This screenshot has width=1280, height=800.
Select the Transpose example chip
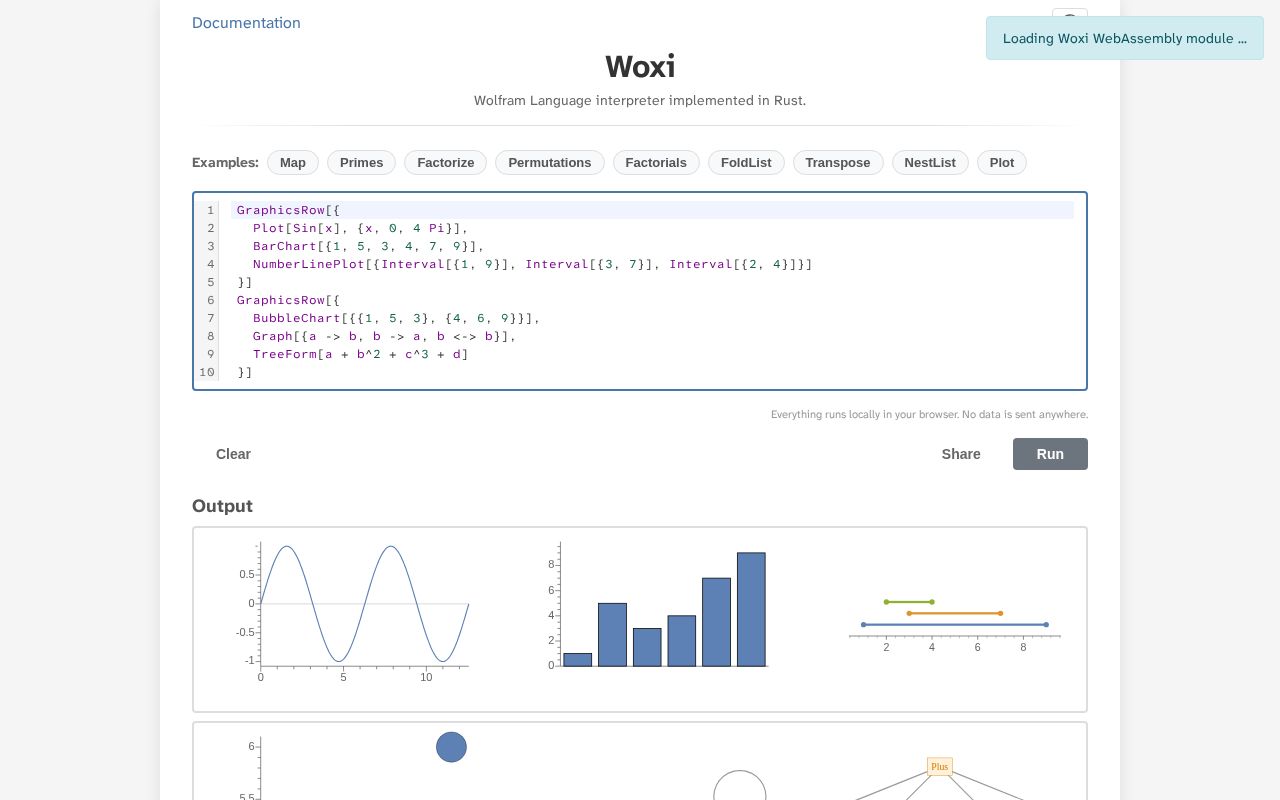tap(838, 163)
